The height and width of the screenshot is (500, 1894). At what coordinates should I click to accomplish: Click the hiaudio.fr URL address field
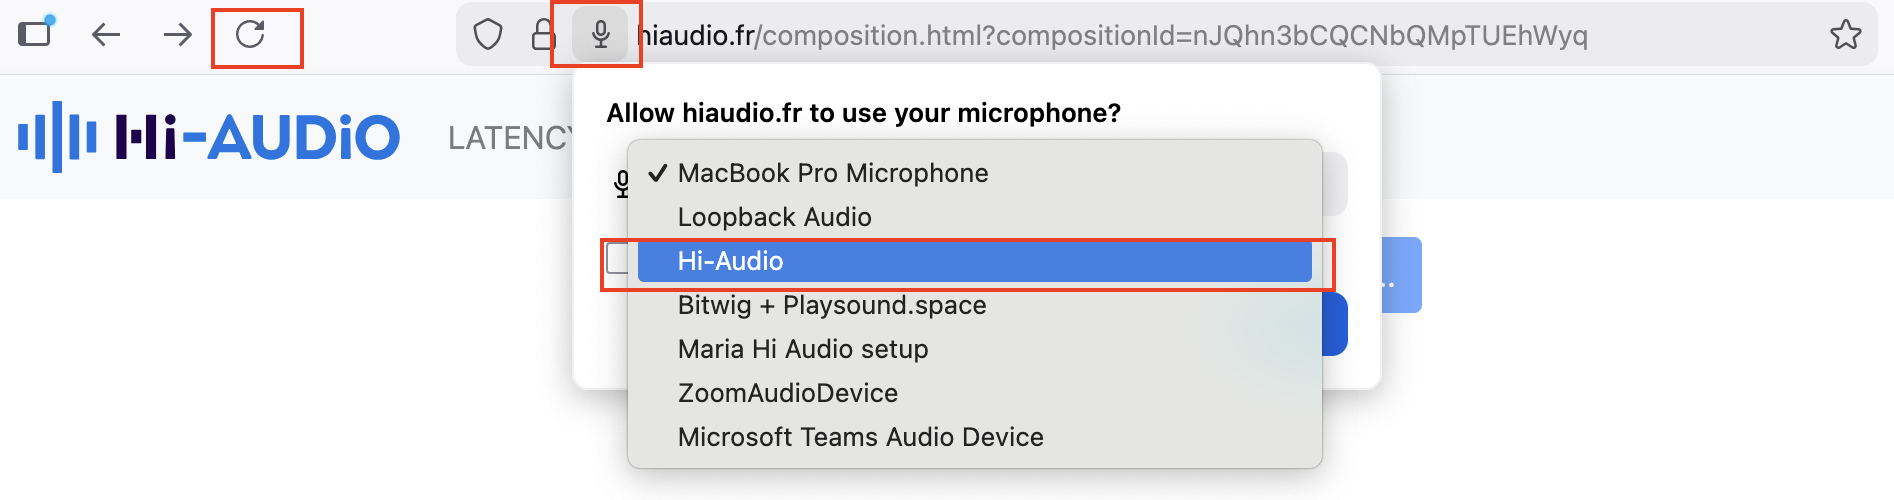click(1110, 35)
